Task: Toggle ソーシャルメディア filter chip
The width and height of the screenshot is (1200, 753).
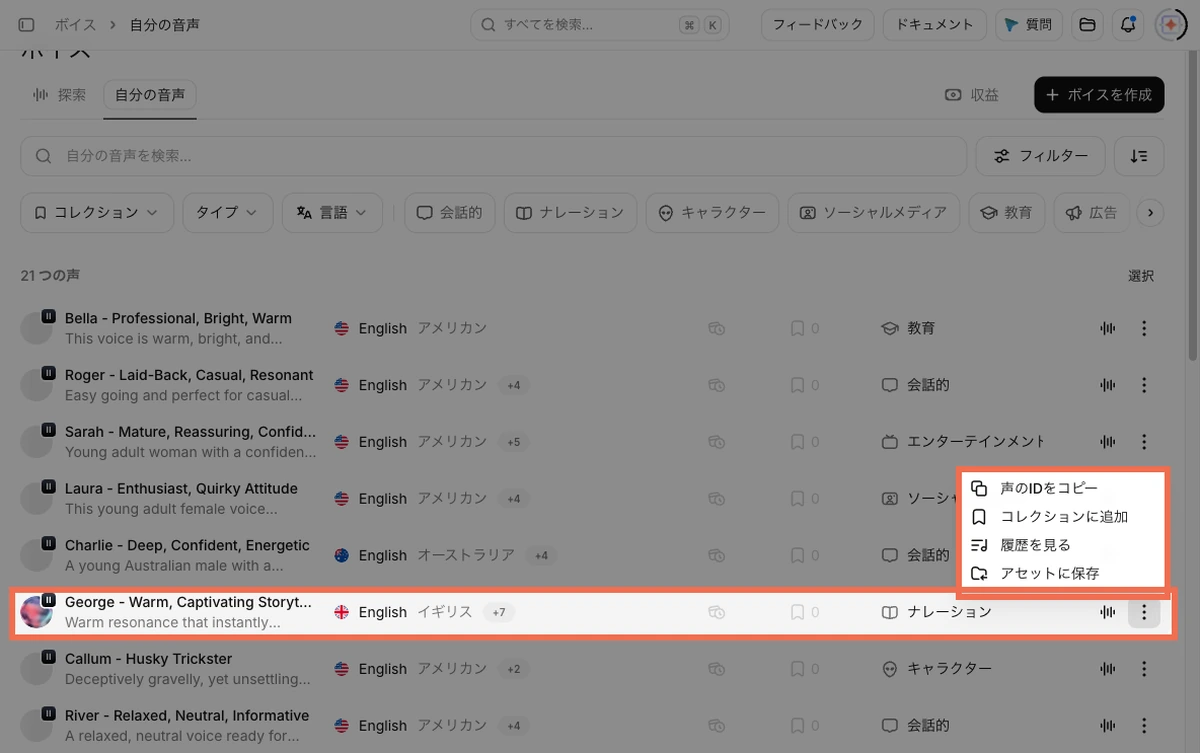Action: pyautogui.click(x=873, y=213)
